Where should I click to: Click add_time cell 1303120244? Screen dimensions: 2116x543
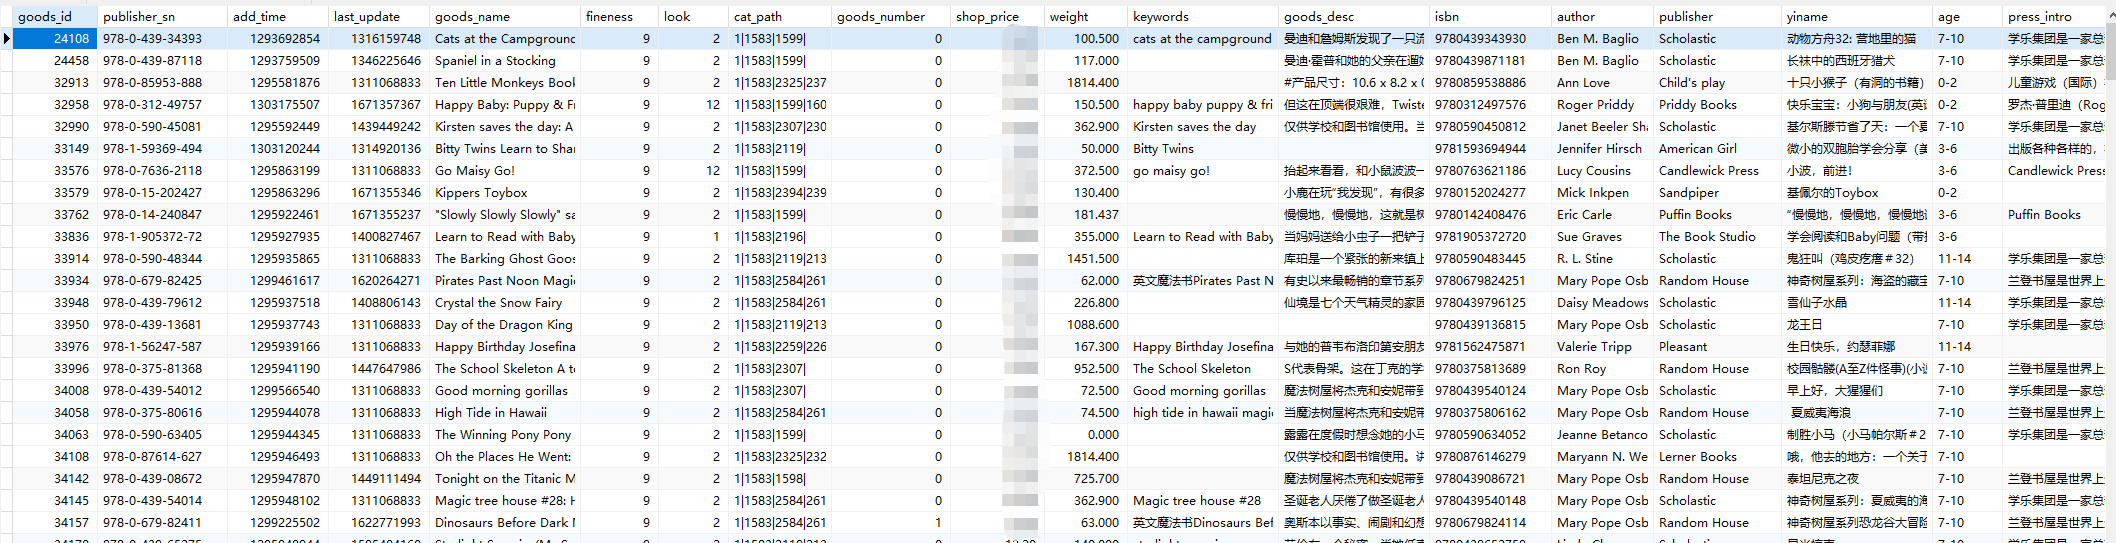278,148
